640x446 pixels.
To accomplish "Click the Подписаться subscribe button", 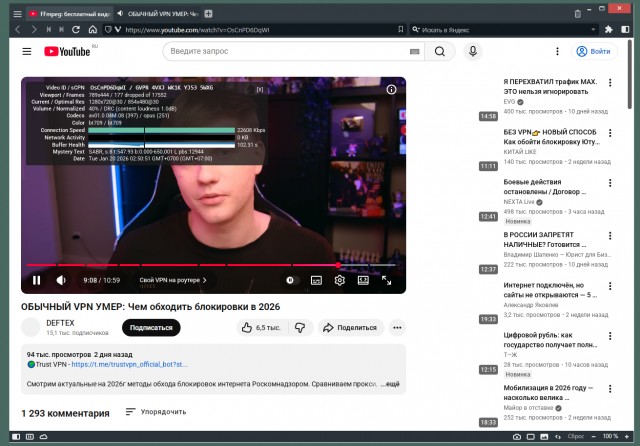I will 151,328.
